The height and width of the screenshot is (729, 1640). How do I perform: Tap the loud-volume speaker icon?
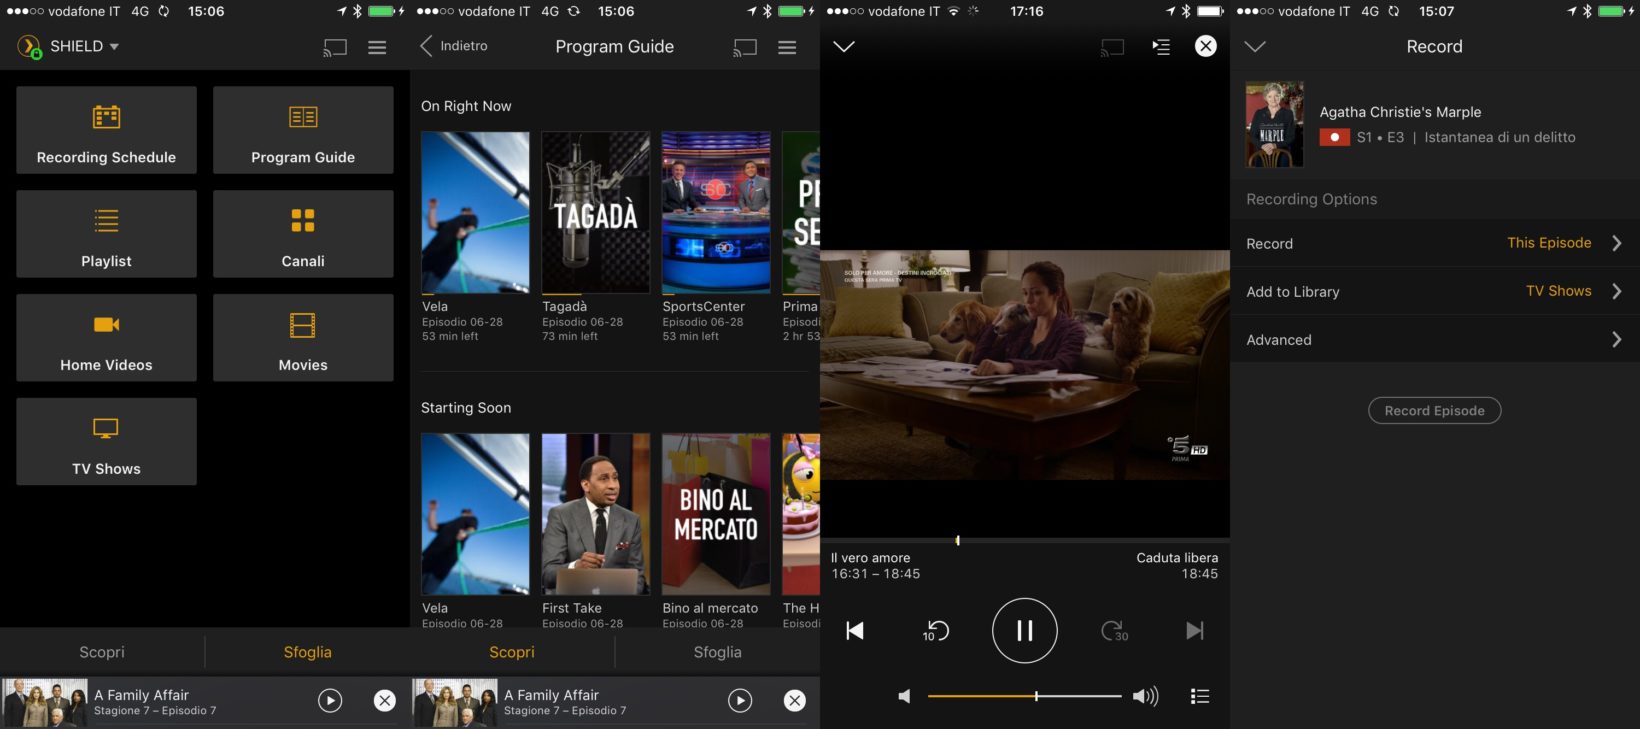coord(1146,696)
